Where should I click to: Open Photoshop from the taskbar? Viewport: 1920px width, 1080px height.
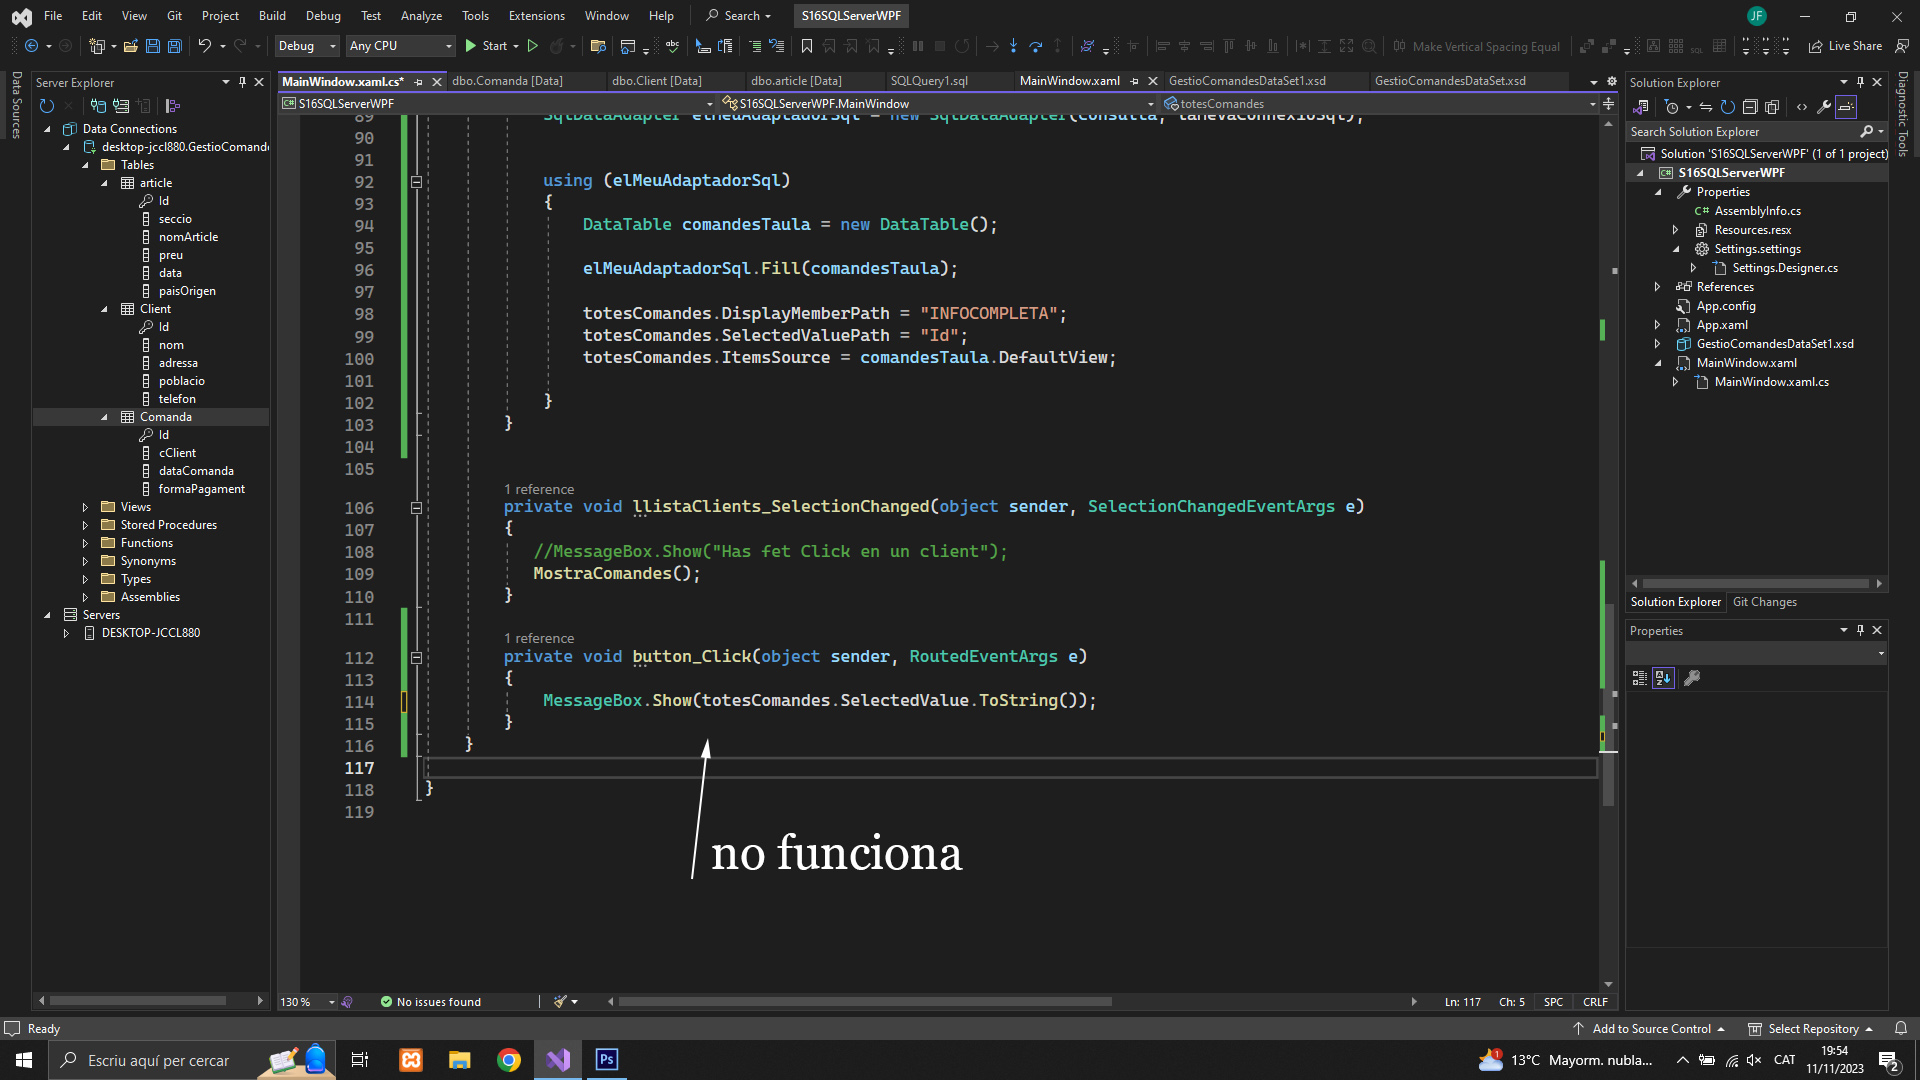pyautogui.click(x=607, y=1060)
